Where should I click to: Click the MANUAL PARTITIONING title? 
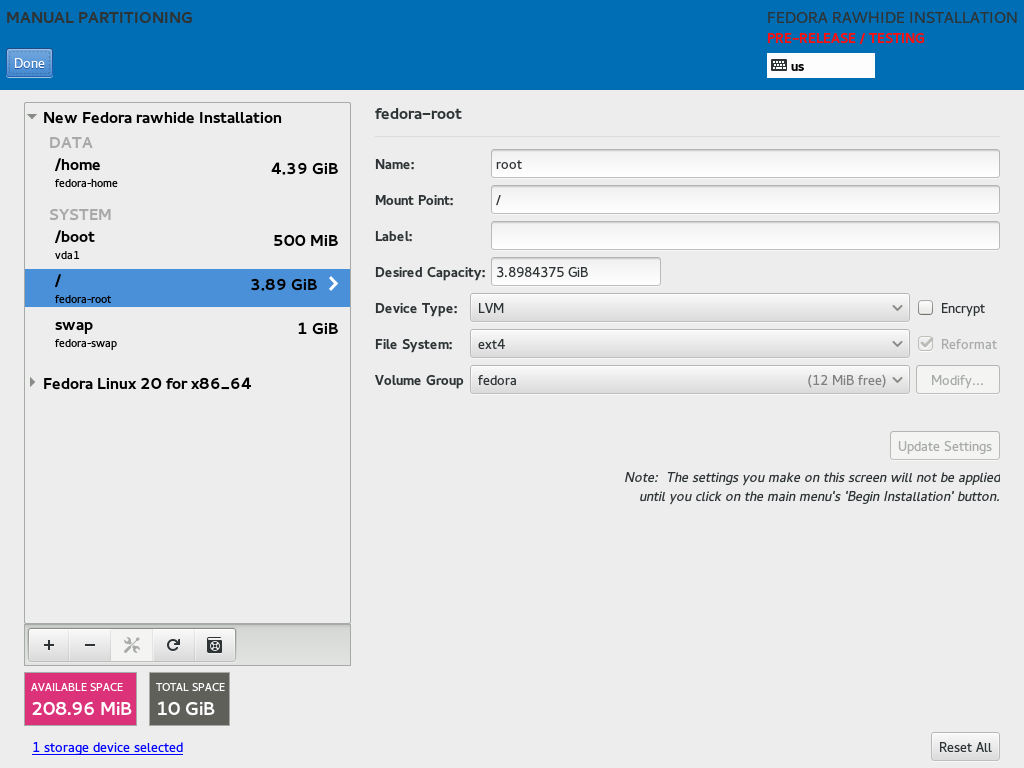[x=99, y=18]
